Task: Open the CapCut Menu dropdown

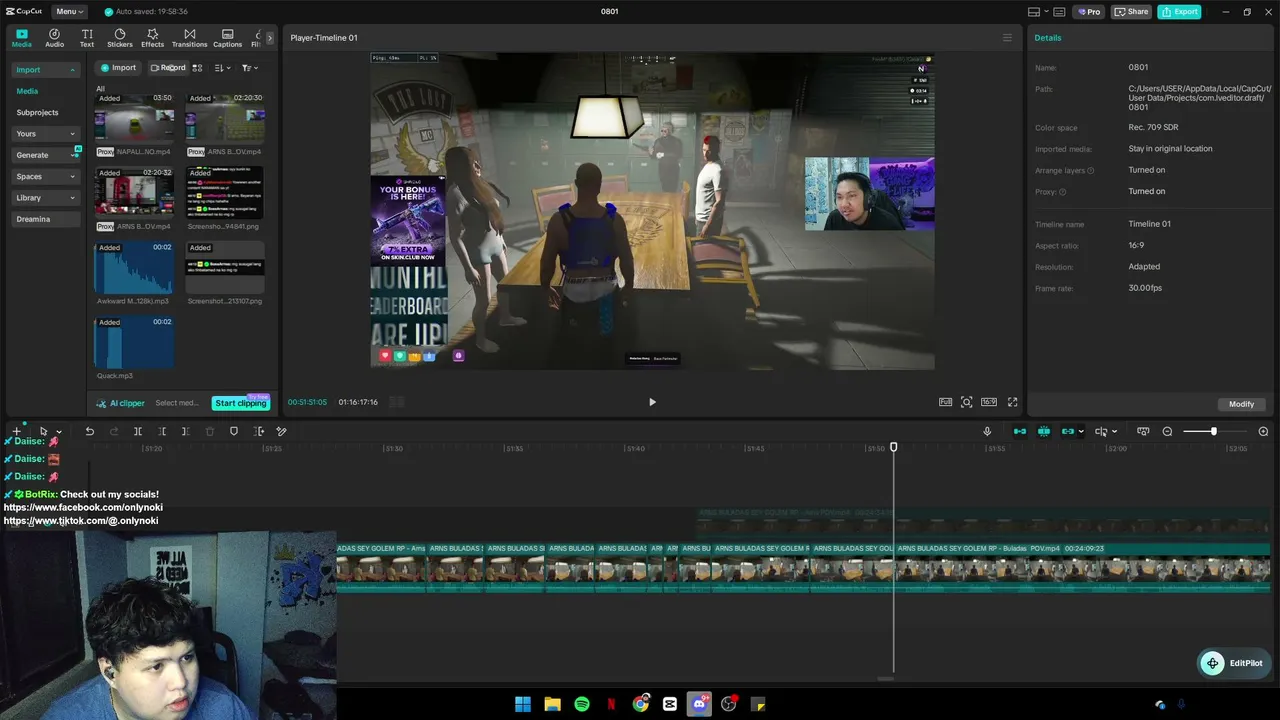Action: (69, 12)
